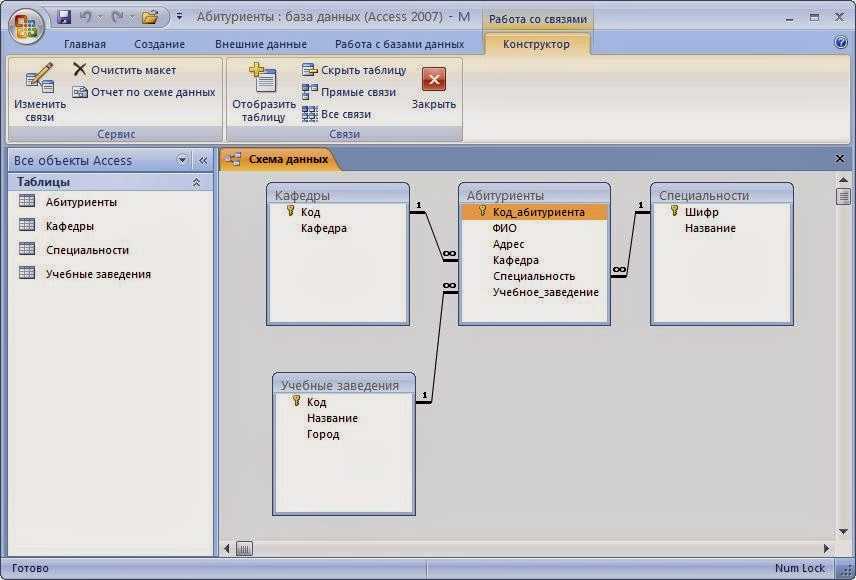The image size is (856, 580).
Task: Click the horizontal scrollbar thumb
Action: [244, 548]
